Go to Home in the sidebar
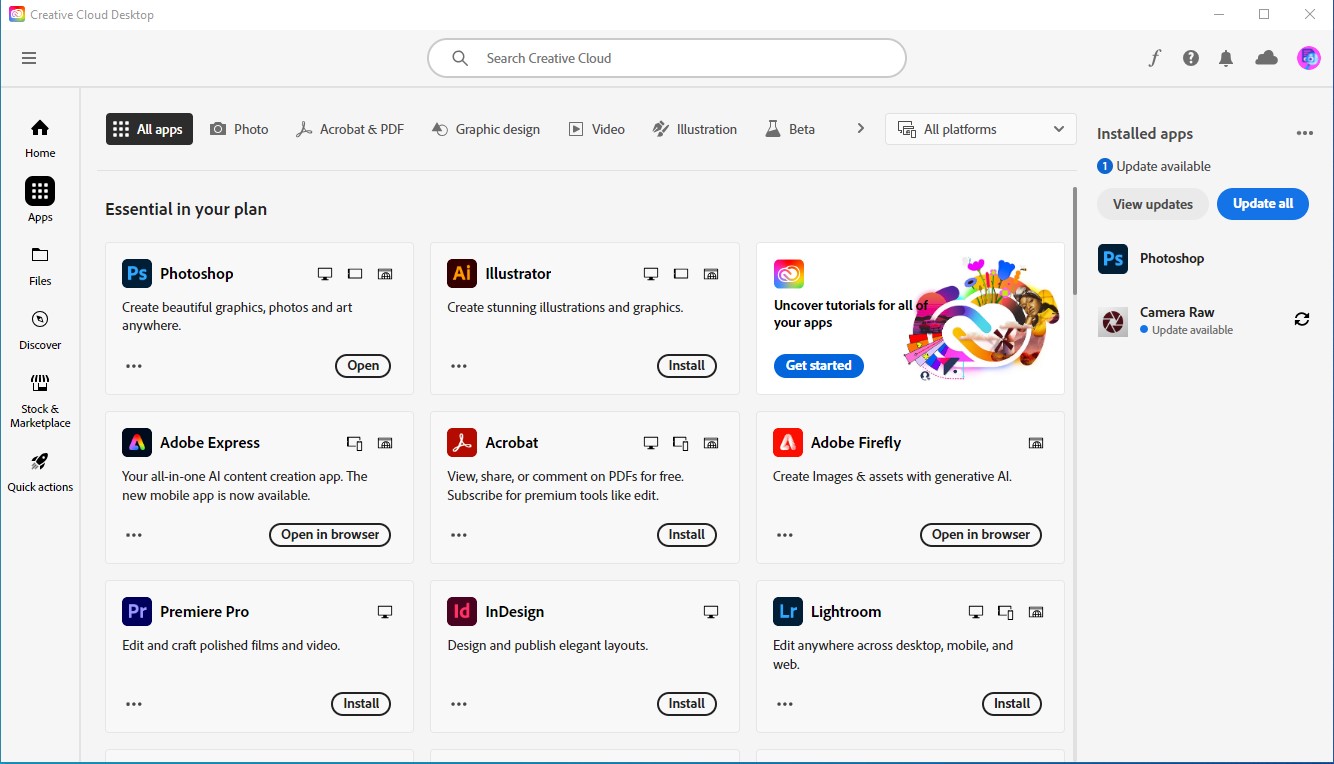 [40, 138]
